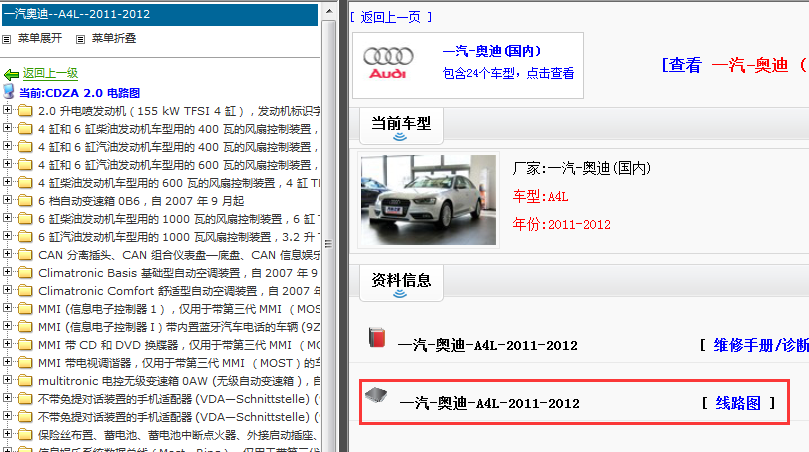The image size is (809, 452).
Task: Open the 线路图 link
Action: coord(738,403)
